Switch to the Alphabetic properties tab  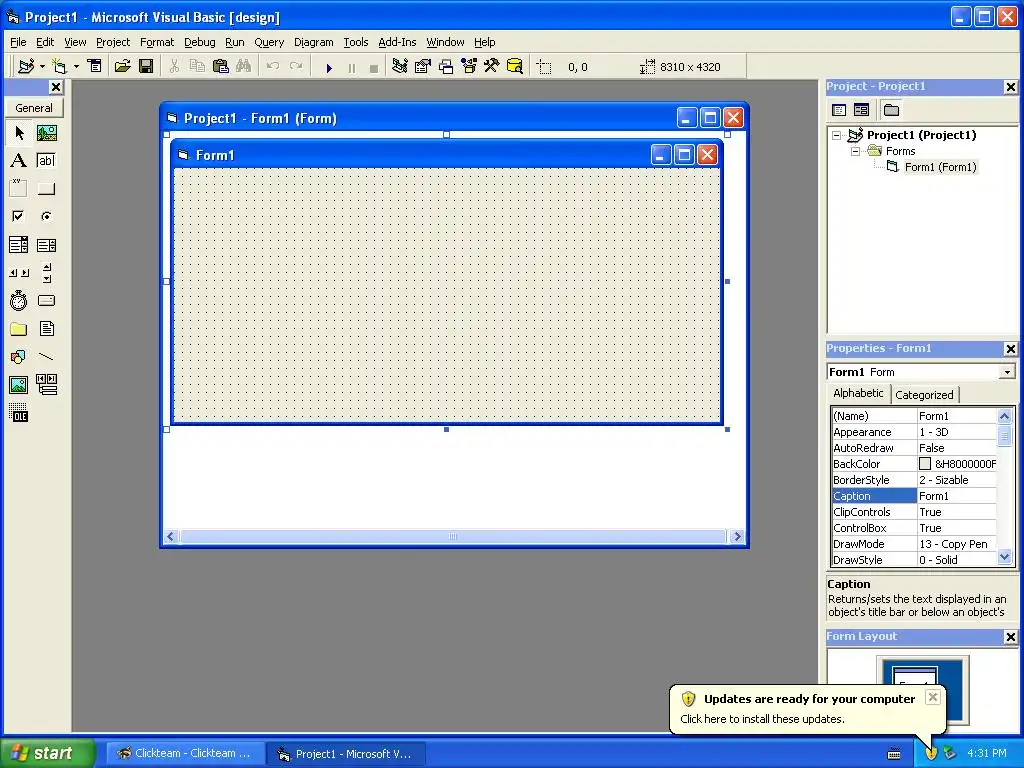858,393
